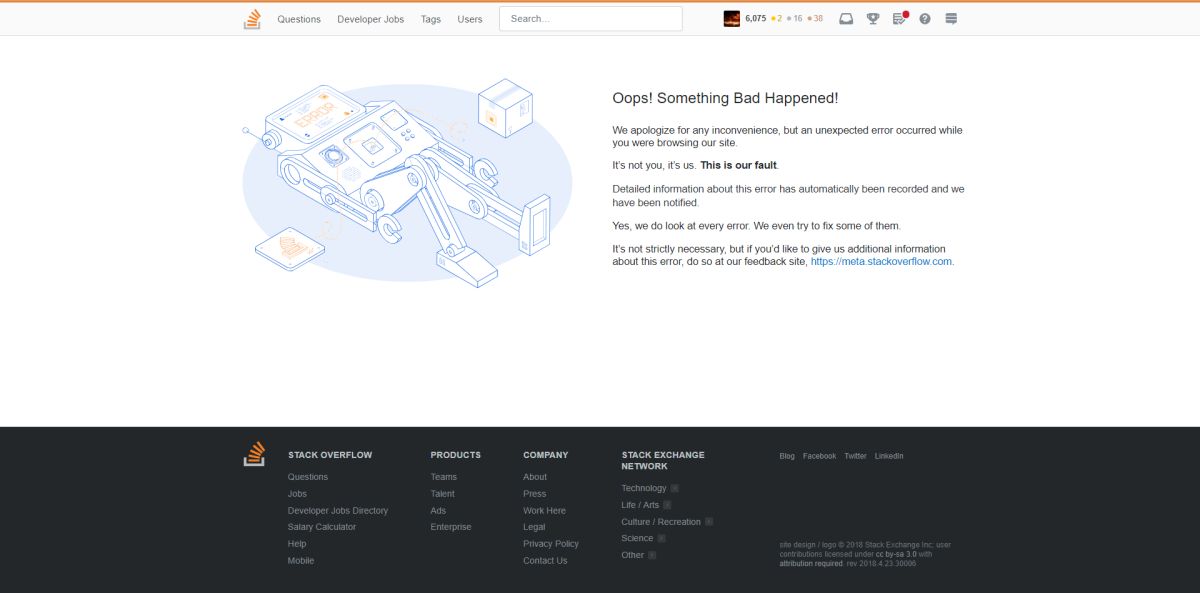
Task: Open the review queues icon
Action: (899, 19)
